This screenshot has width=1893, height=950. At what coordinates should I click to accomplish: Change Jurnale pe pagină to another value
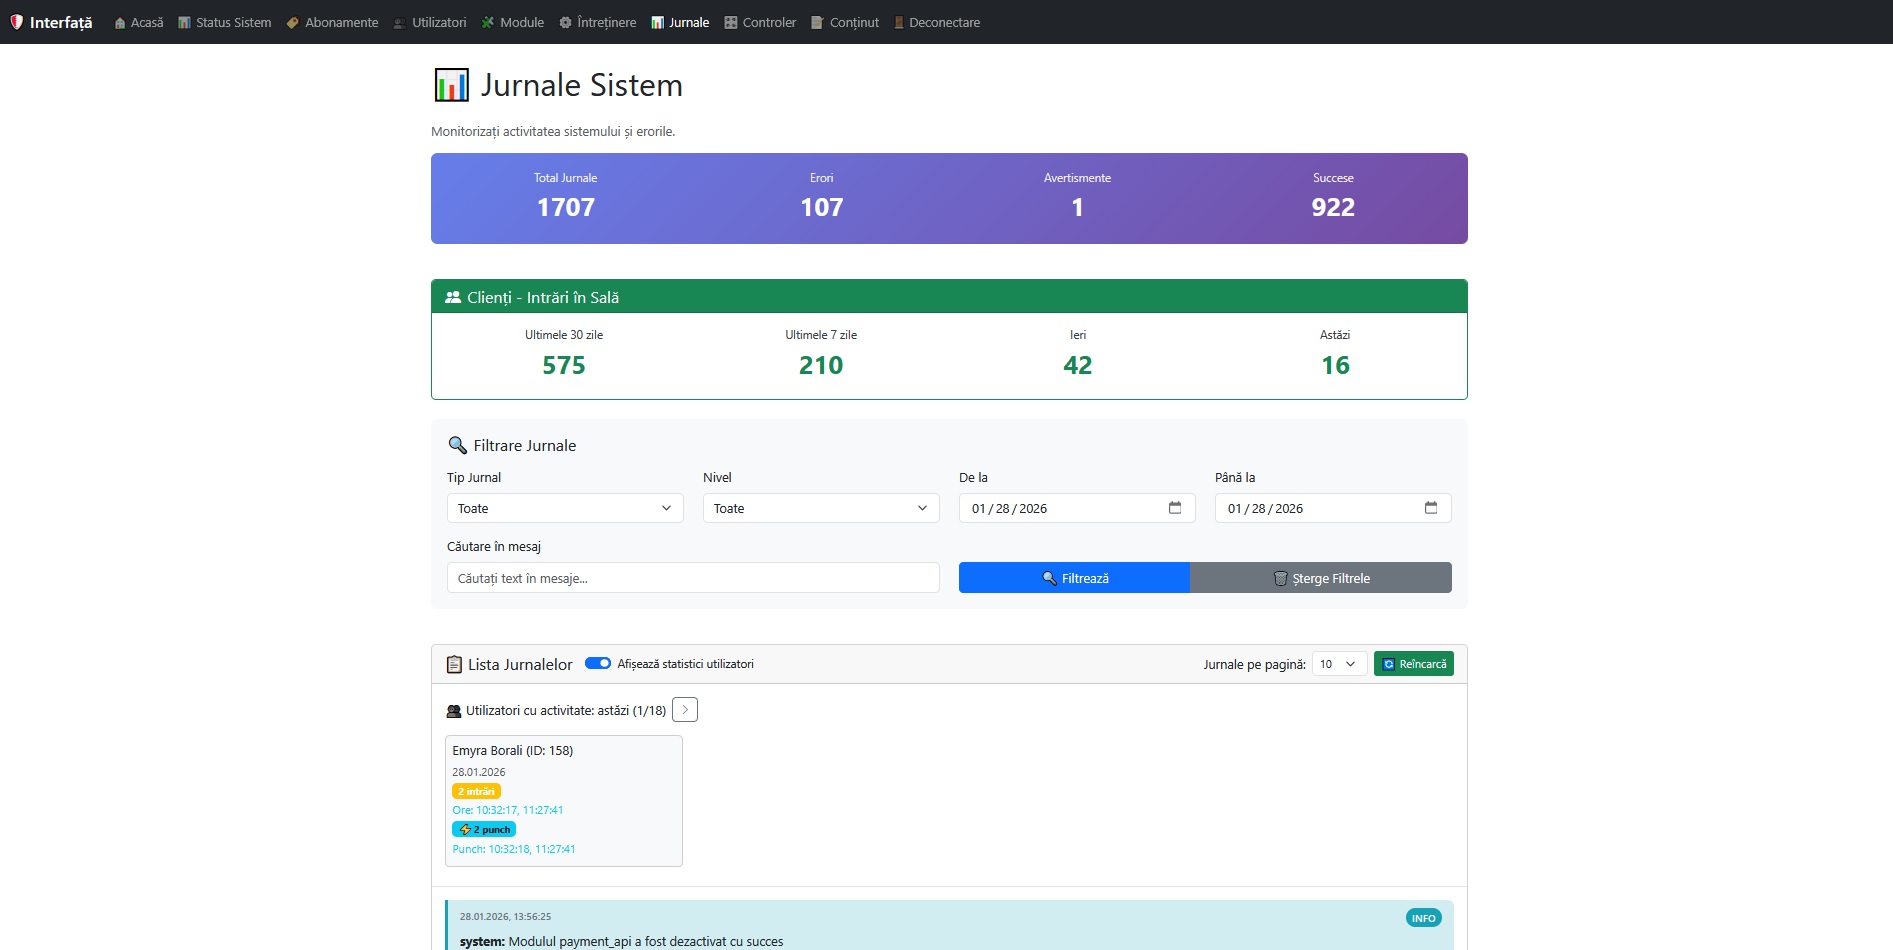click(x=1338, y=663)
